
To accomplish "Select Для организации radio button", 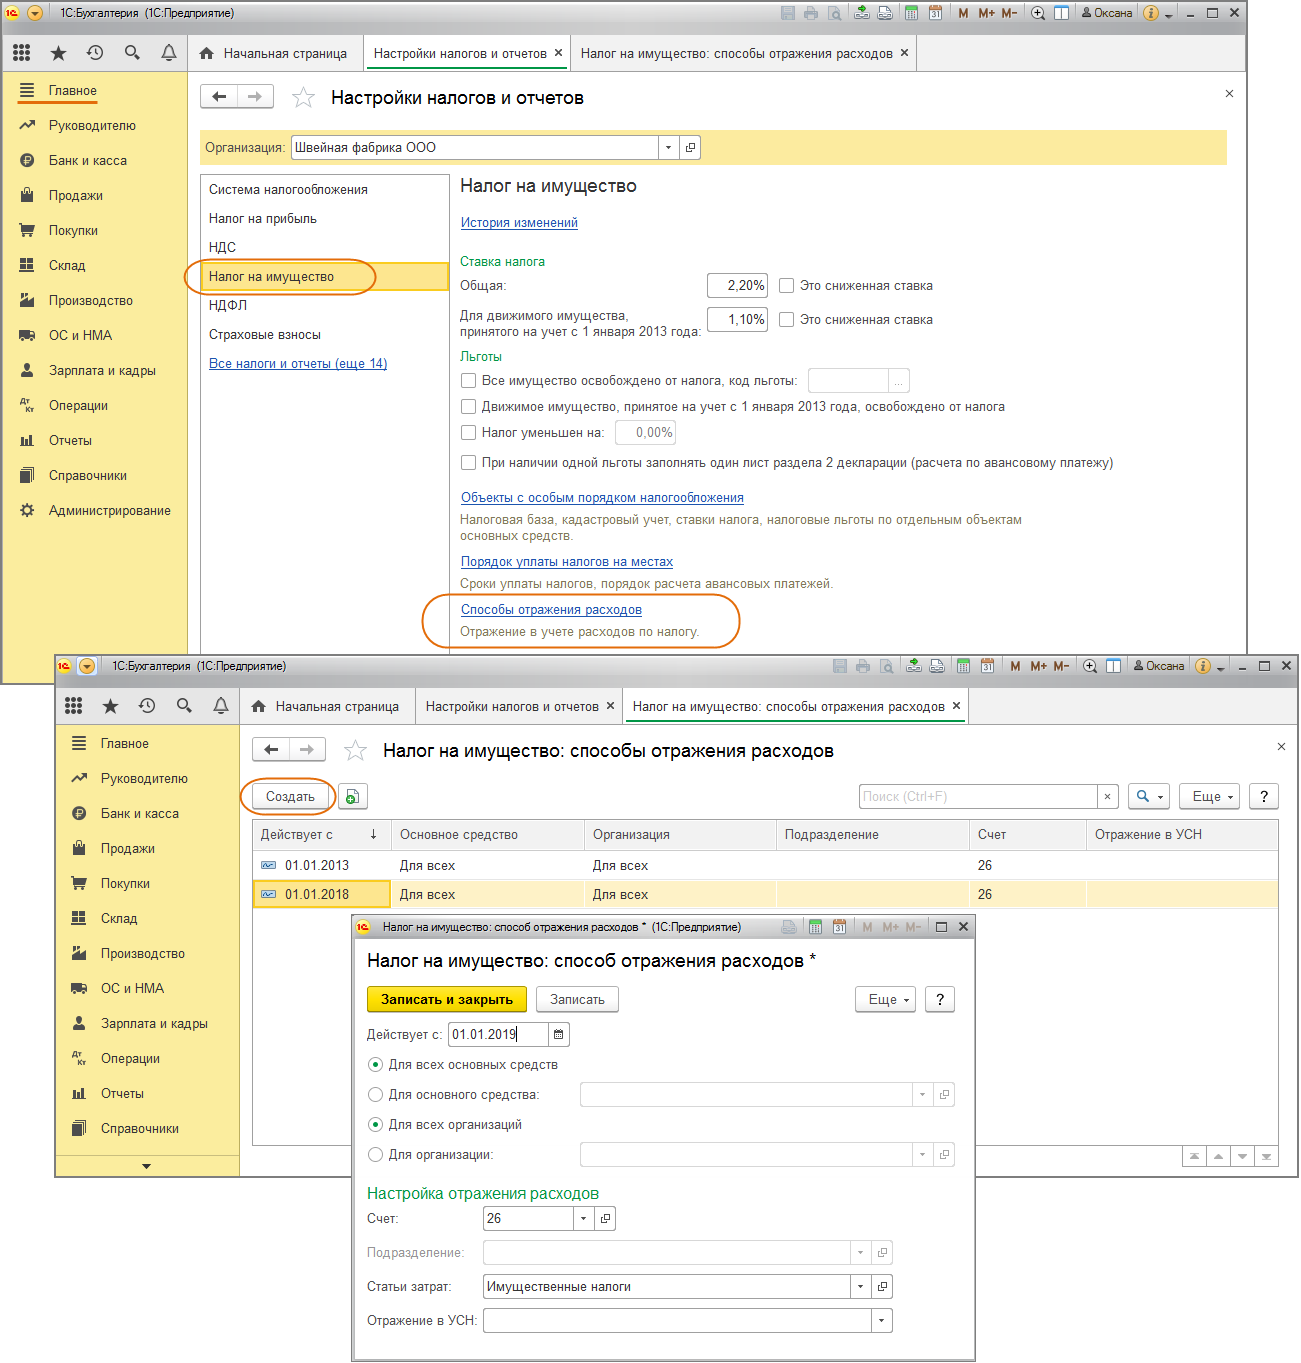I will [376, 1155].
